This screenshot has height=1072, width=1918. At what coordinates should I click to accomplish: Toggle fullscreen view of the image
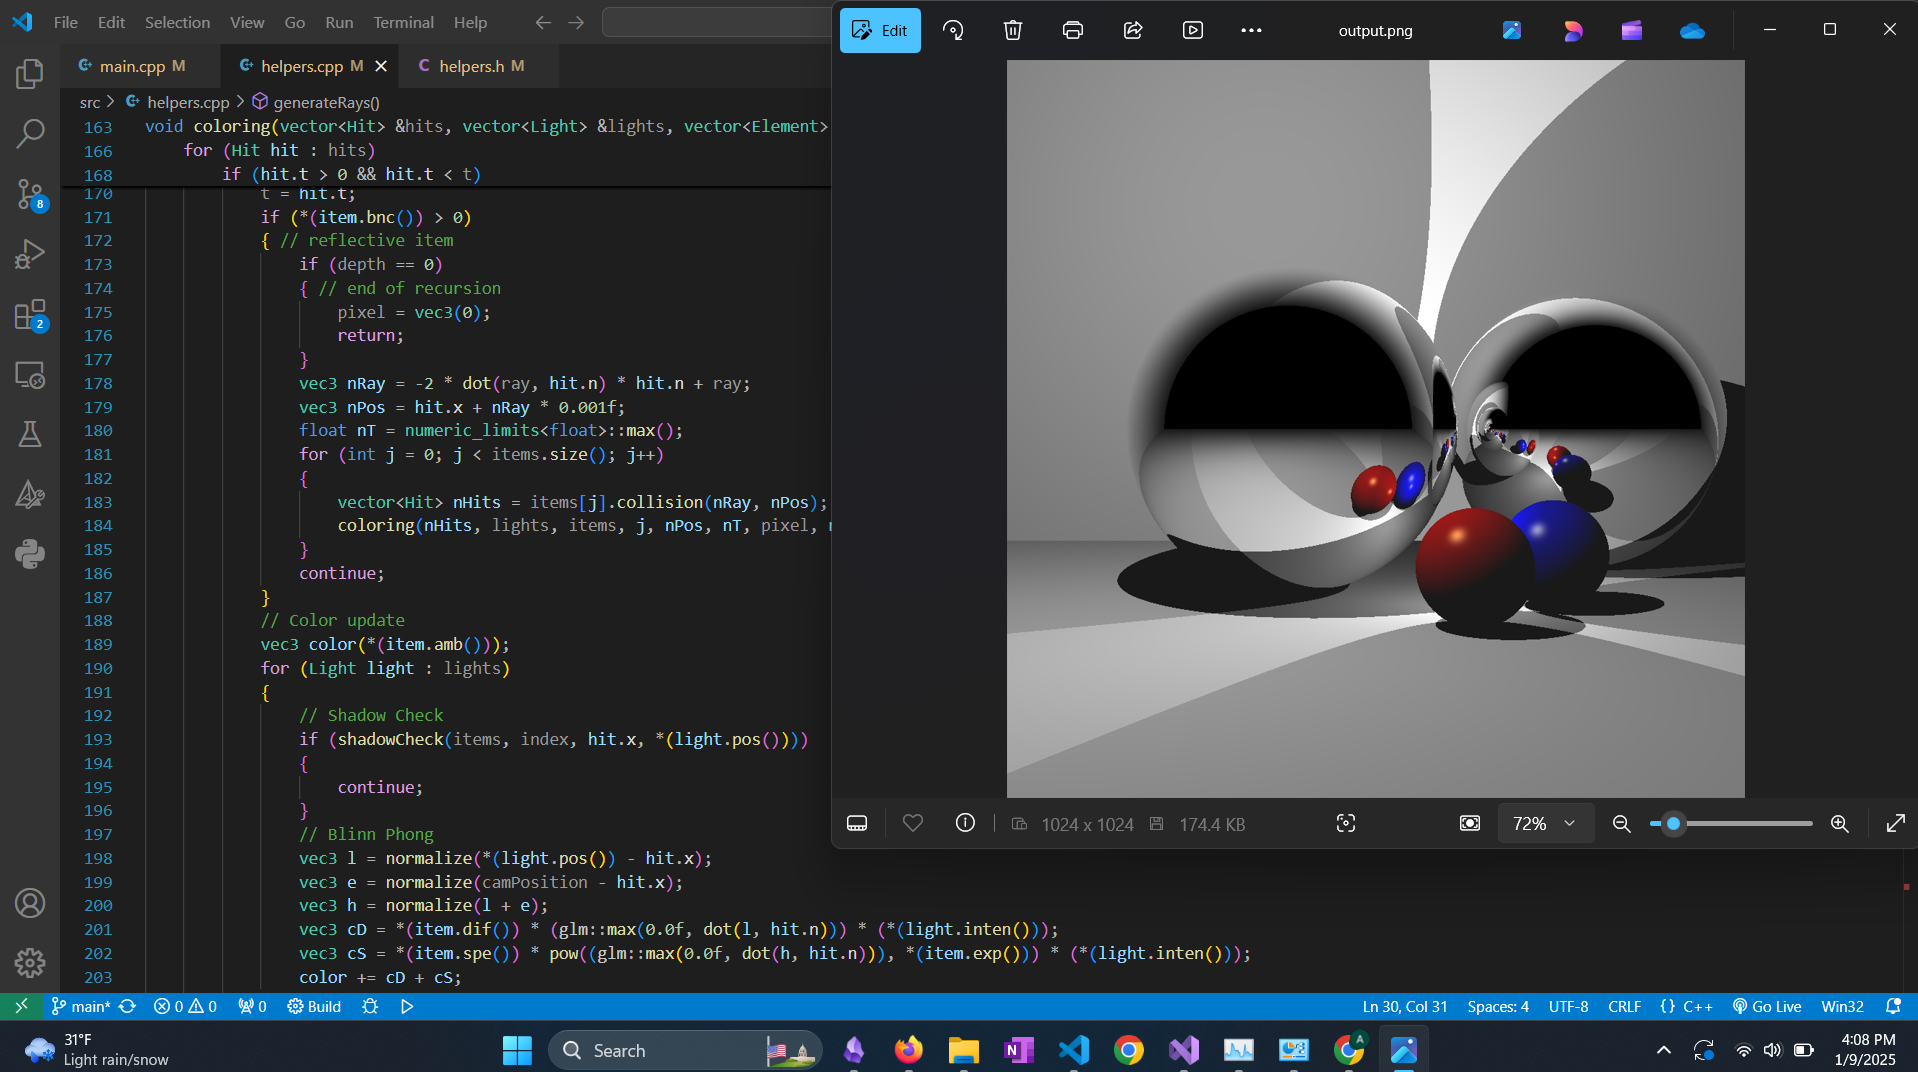coord(1895,823)
